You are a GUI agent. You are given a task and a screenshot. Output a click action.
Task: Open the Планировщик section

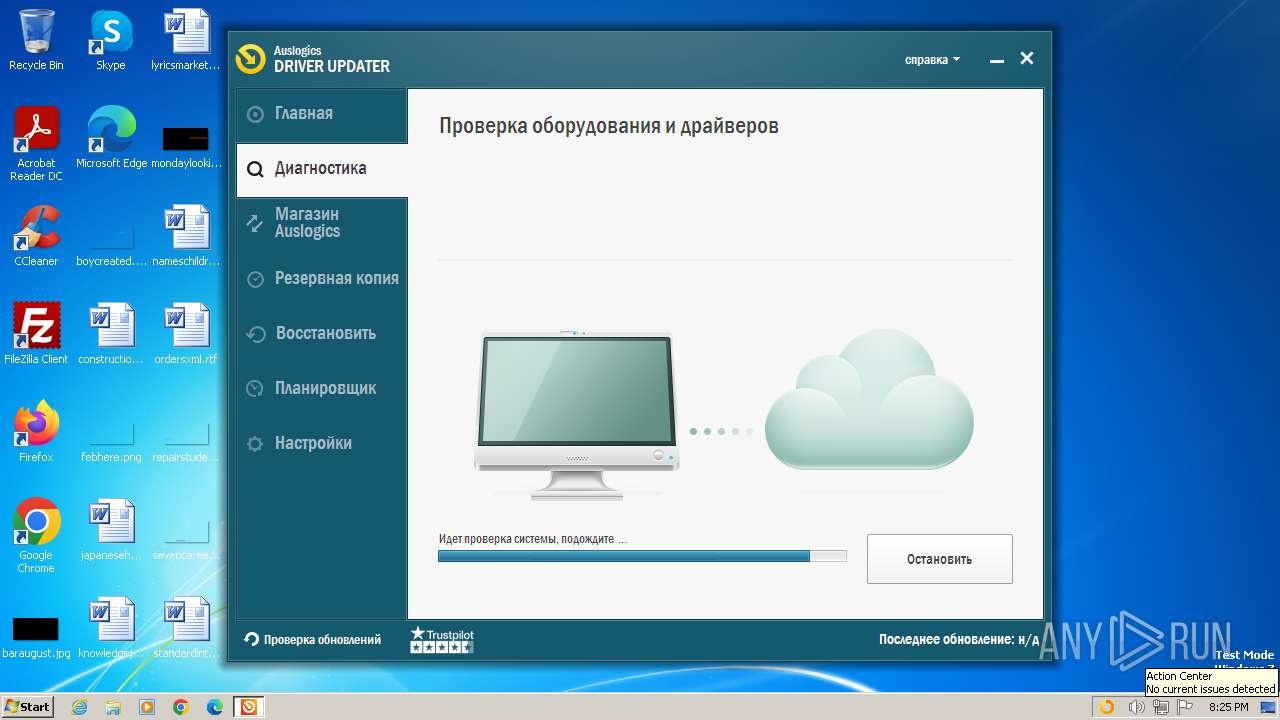click(321, 388)
